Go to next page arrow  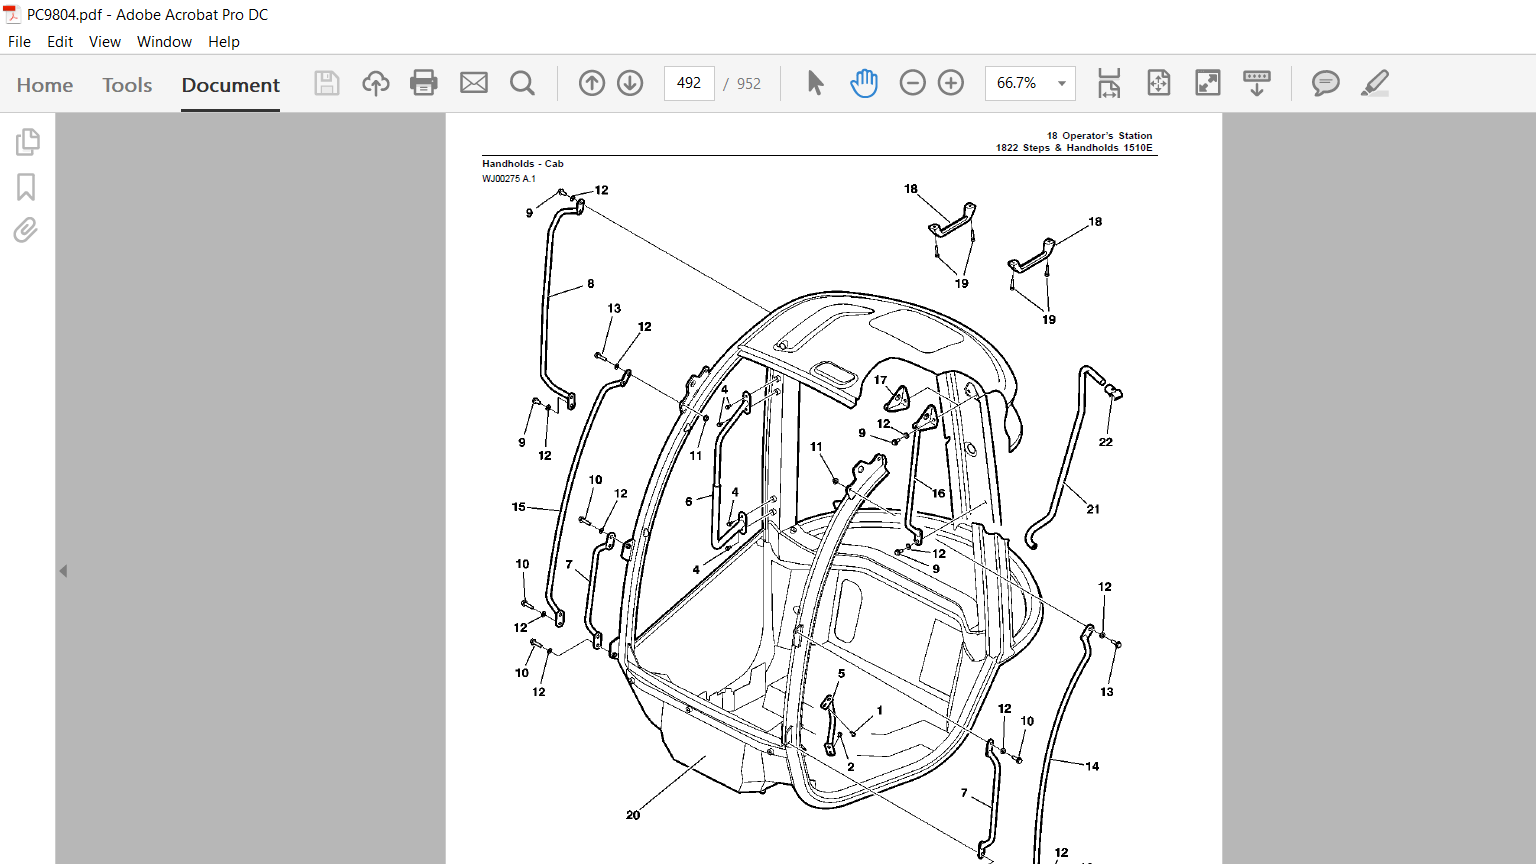click(x=630, y=83)
